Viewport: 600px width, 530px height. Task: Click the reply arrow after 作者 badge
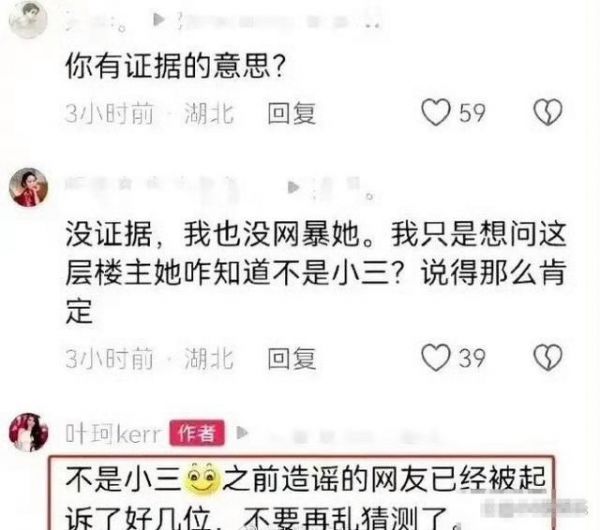[x=242, y=433]
